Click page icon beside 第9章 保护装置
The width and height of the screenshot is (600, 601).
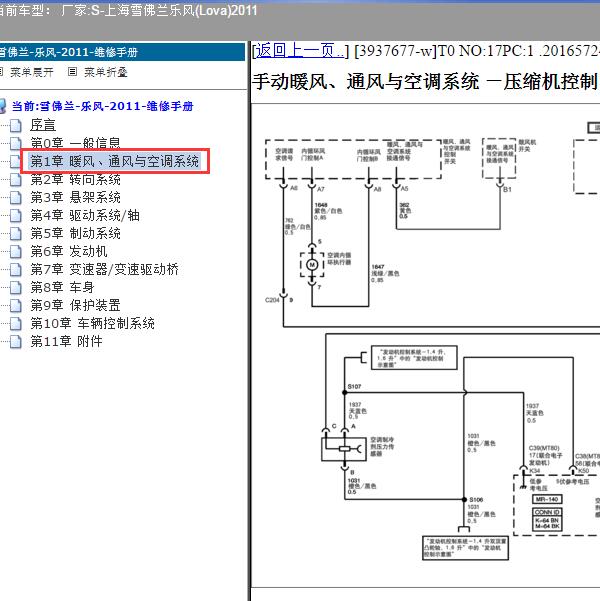(x=16, y=305)
